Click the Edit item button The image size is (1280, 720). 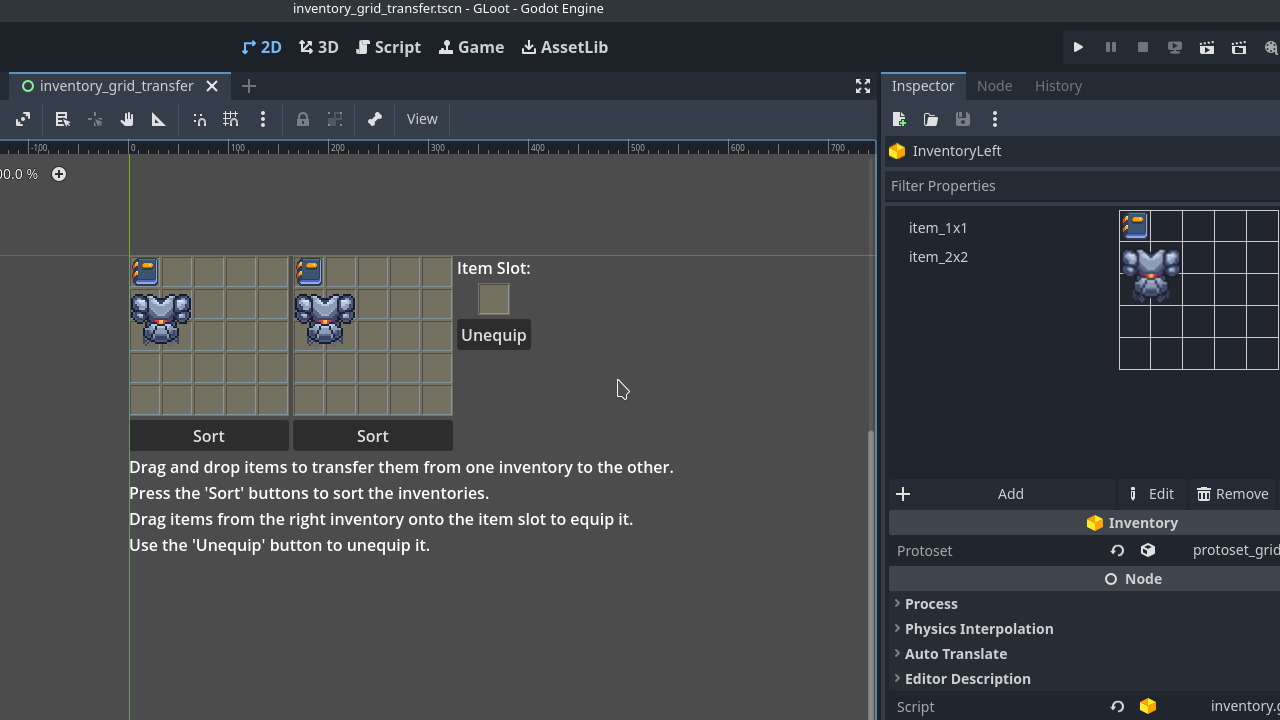[x=1152, y=494]
